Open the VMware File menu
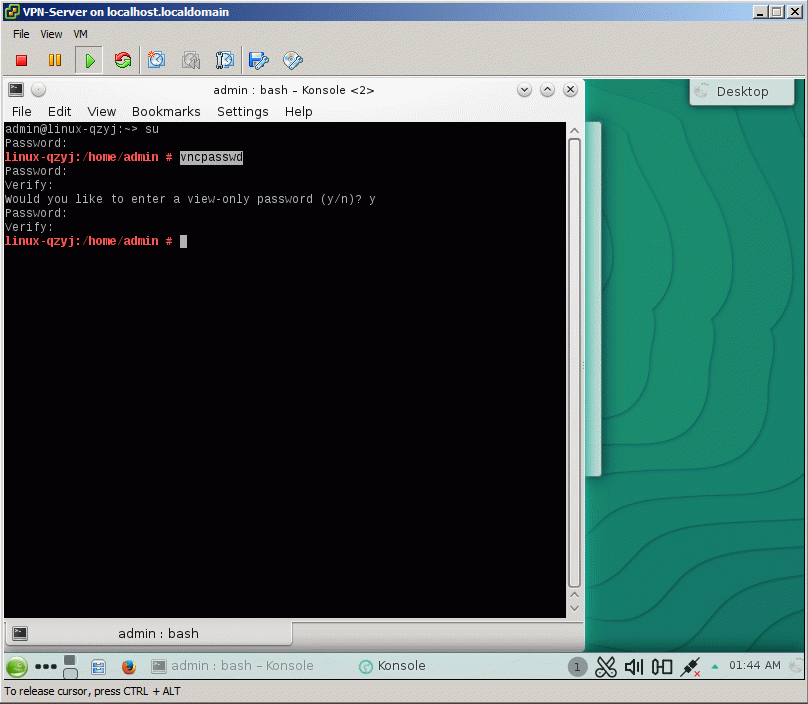808x704 pixels. [x=21, y=34]
